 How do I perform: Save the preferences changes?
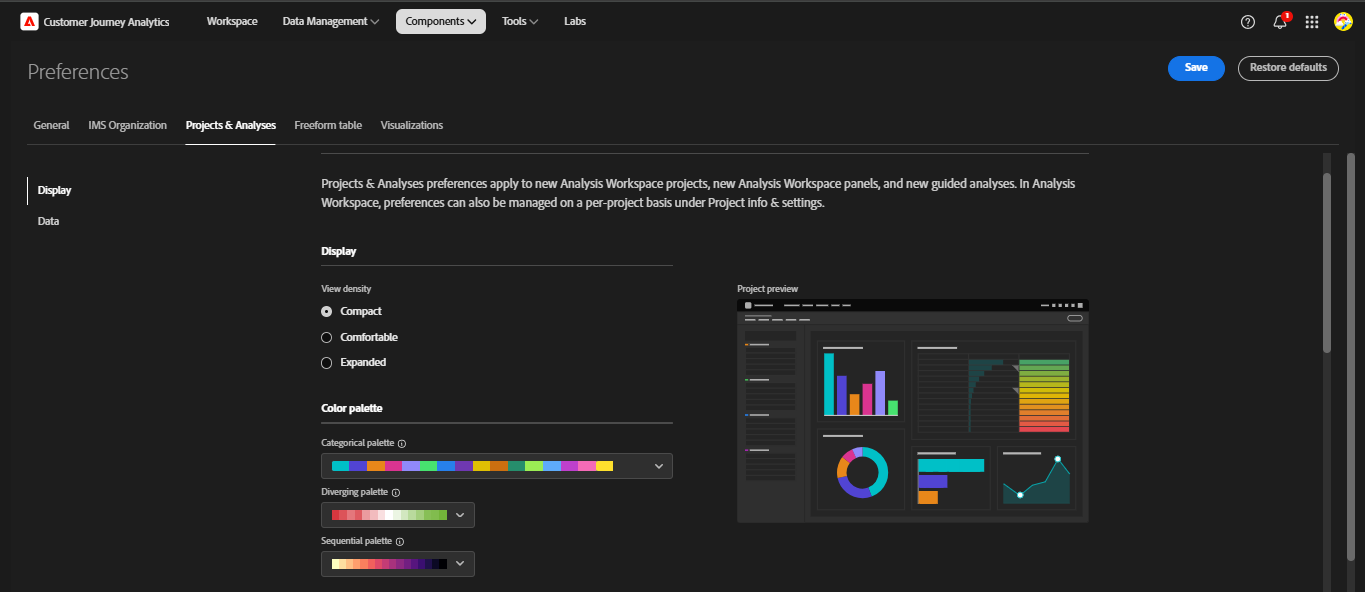click(1196, 68)
